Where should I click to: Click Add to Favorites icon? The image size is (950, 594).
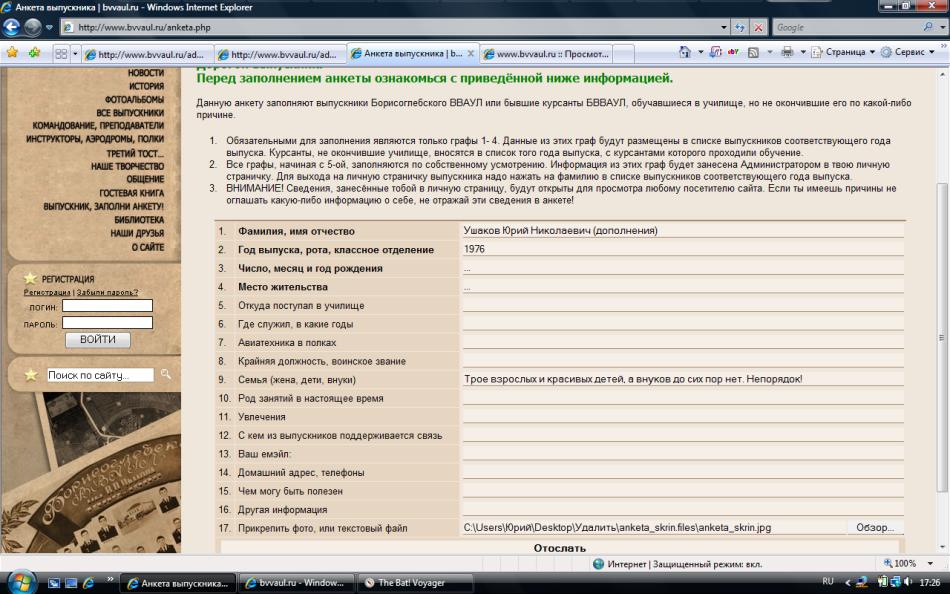coord(34,53)
